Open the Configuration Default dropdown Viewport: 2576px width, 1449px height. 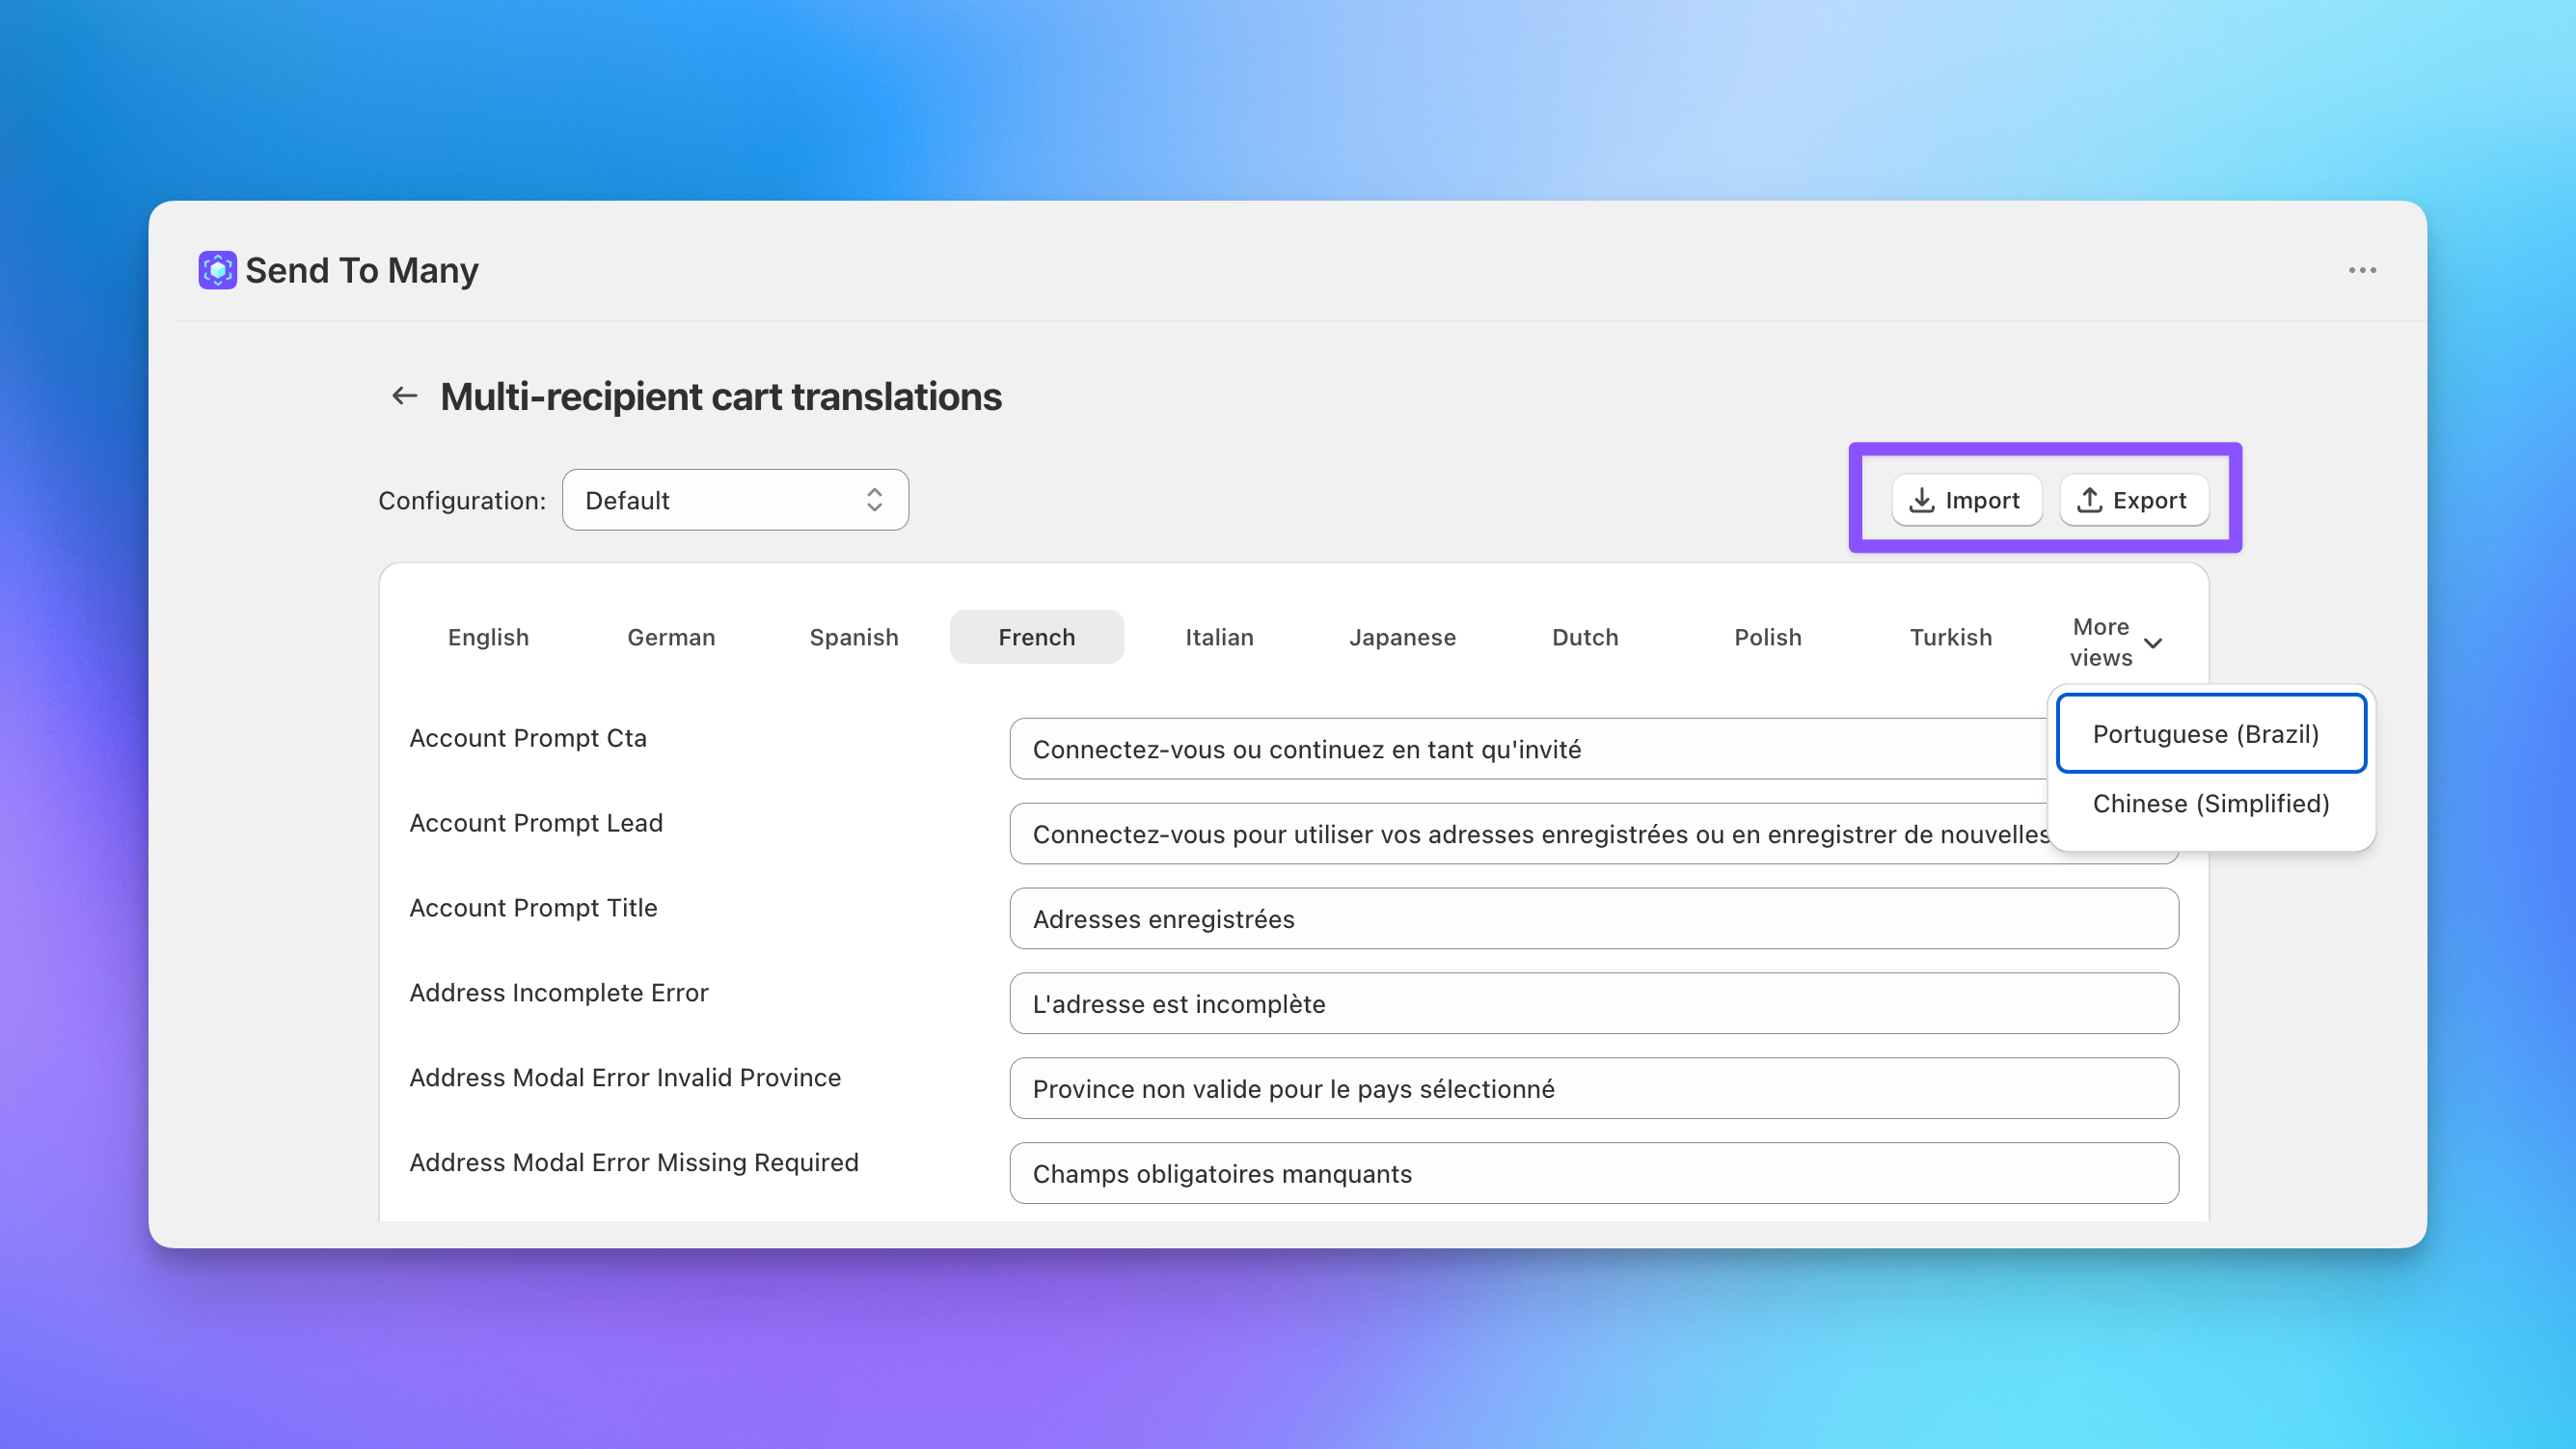click(x=735, y=500)
